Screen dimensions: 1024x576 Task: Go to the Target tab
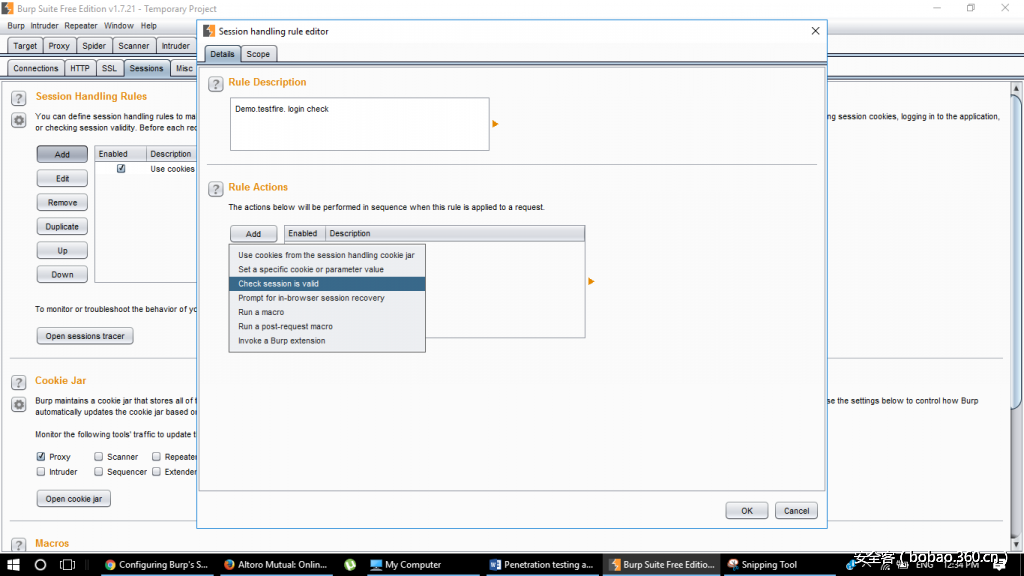pos(25,46)
